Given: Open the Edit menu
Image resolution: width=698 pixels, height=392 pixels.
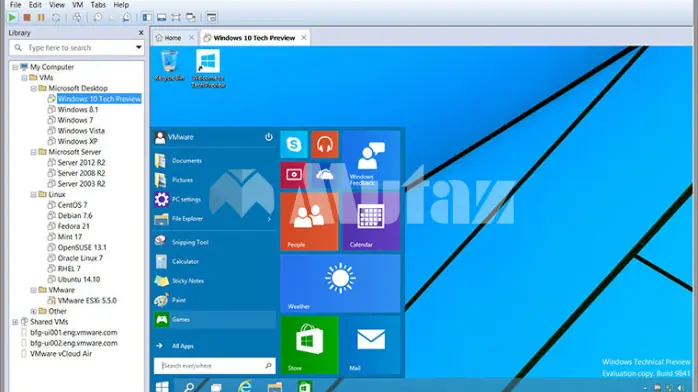Looking at the screenshot, I should pos(35,5).
